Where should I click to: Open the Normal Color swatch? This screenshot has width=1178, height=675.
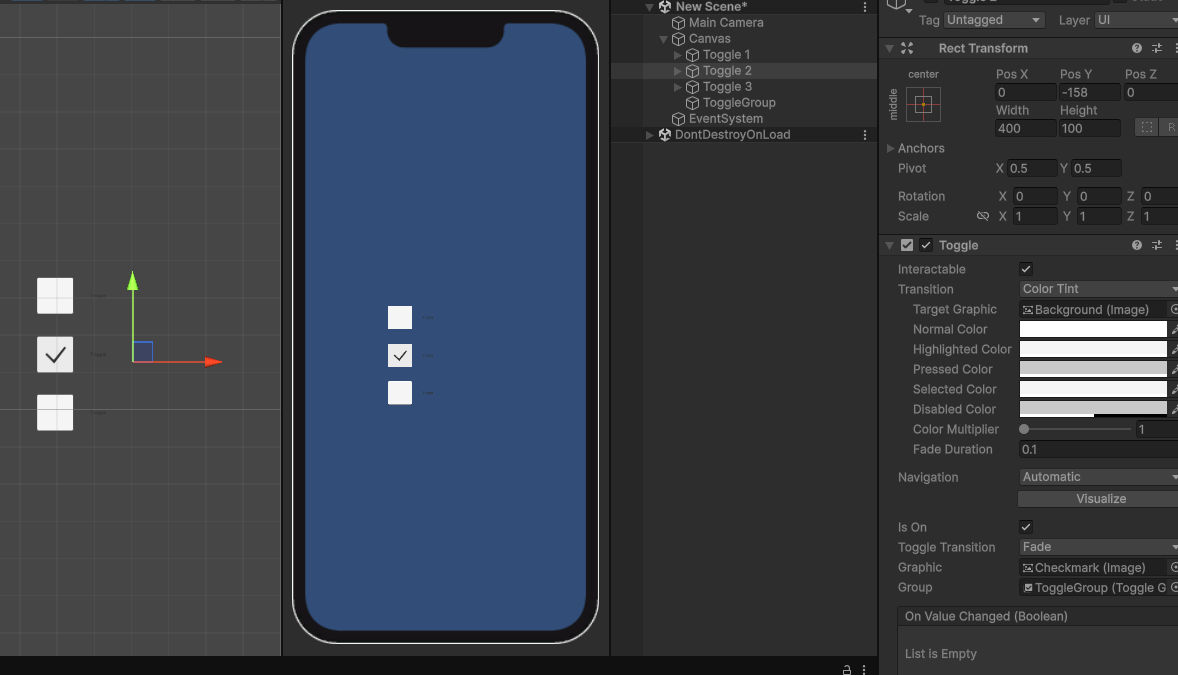click(x=1092, y=329)
